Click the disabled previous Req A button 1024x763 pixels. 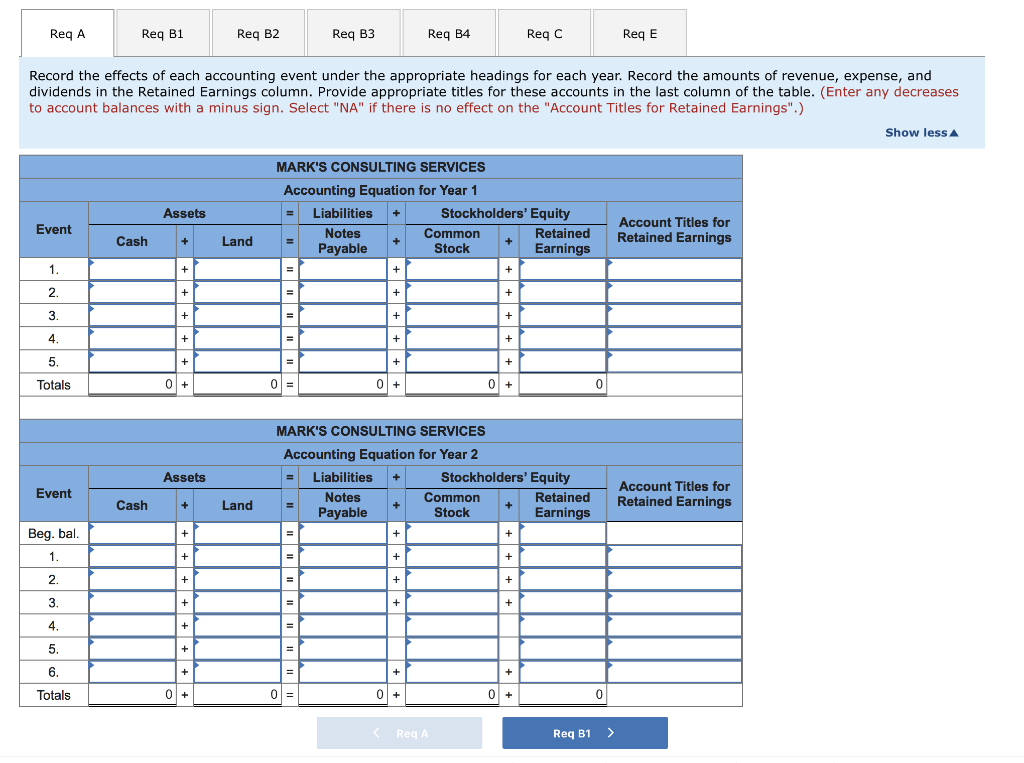click(x=400, y=733)
